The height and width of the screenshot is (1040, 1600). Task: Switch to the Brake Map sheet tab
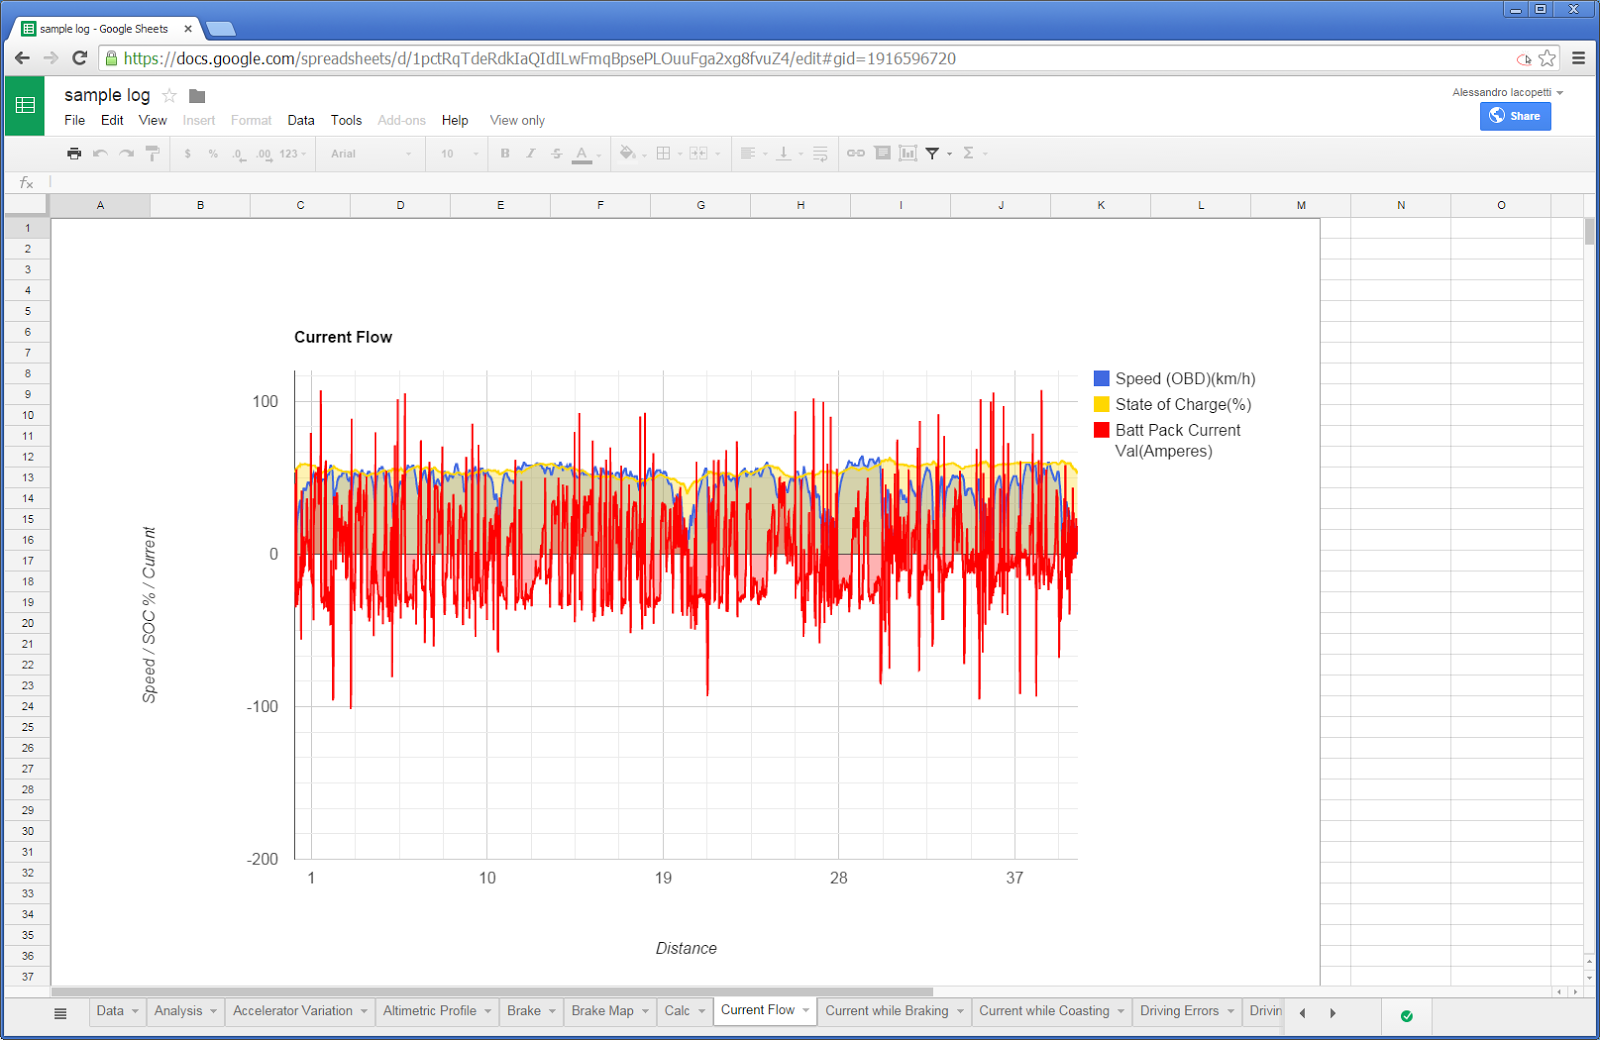[601, 1010]
